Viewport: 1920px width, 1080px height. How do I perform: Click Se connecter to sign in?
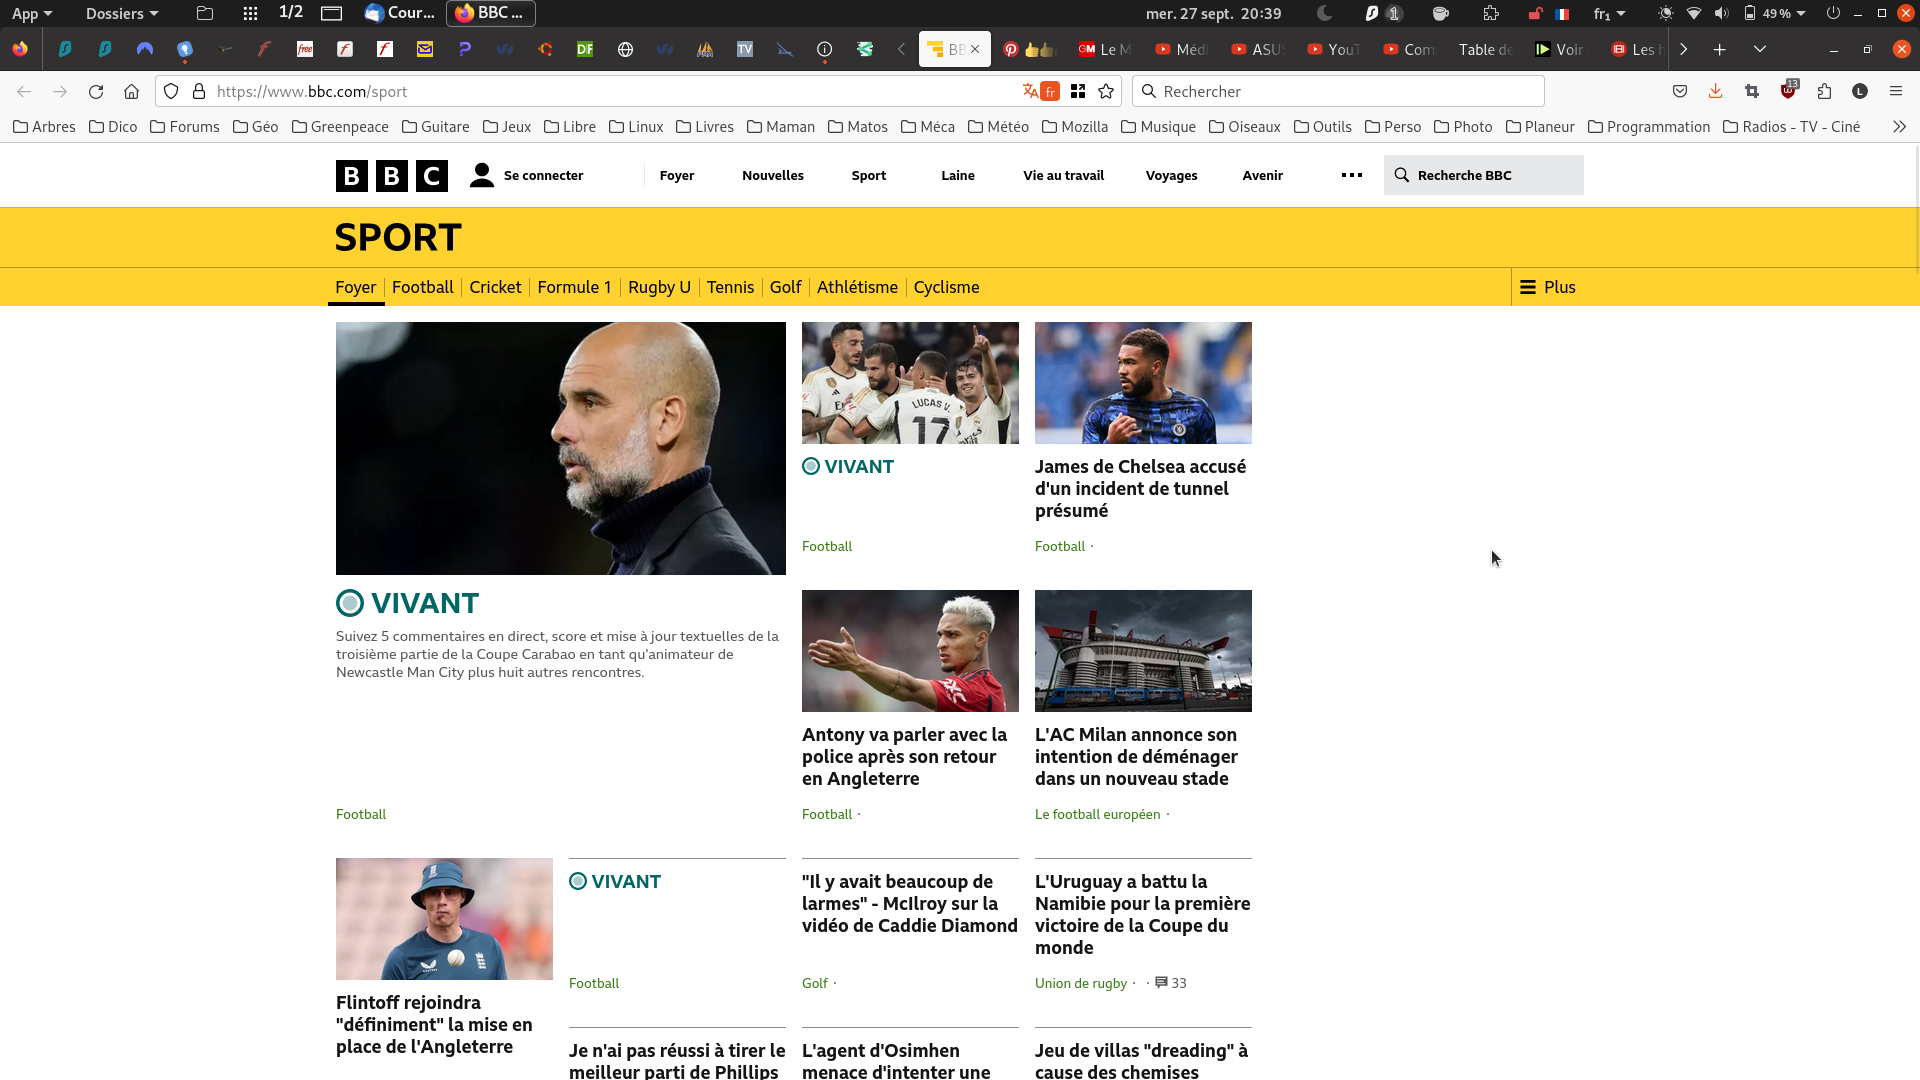(527, 175)
